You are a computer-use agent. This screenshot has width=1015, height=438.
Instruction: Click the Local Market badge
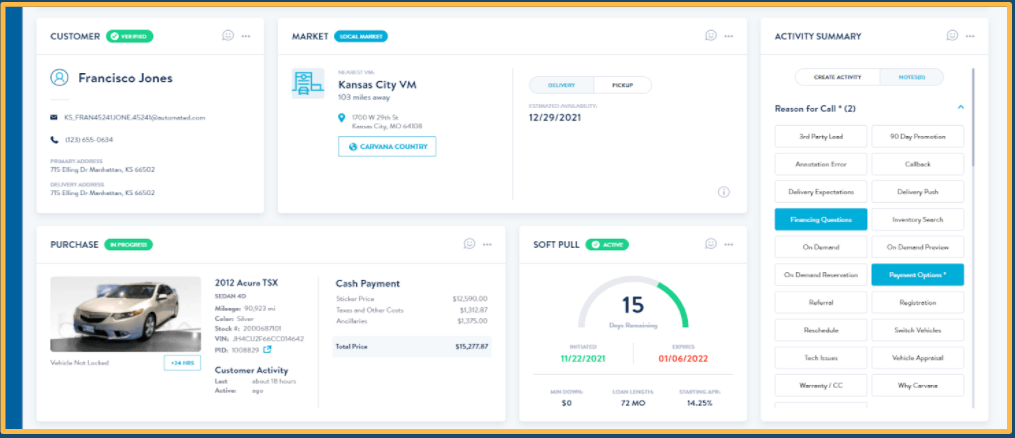[361, 36]
